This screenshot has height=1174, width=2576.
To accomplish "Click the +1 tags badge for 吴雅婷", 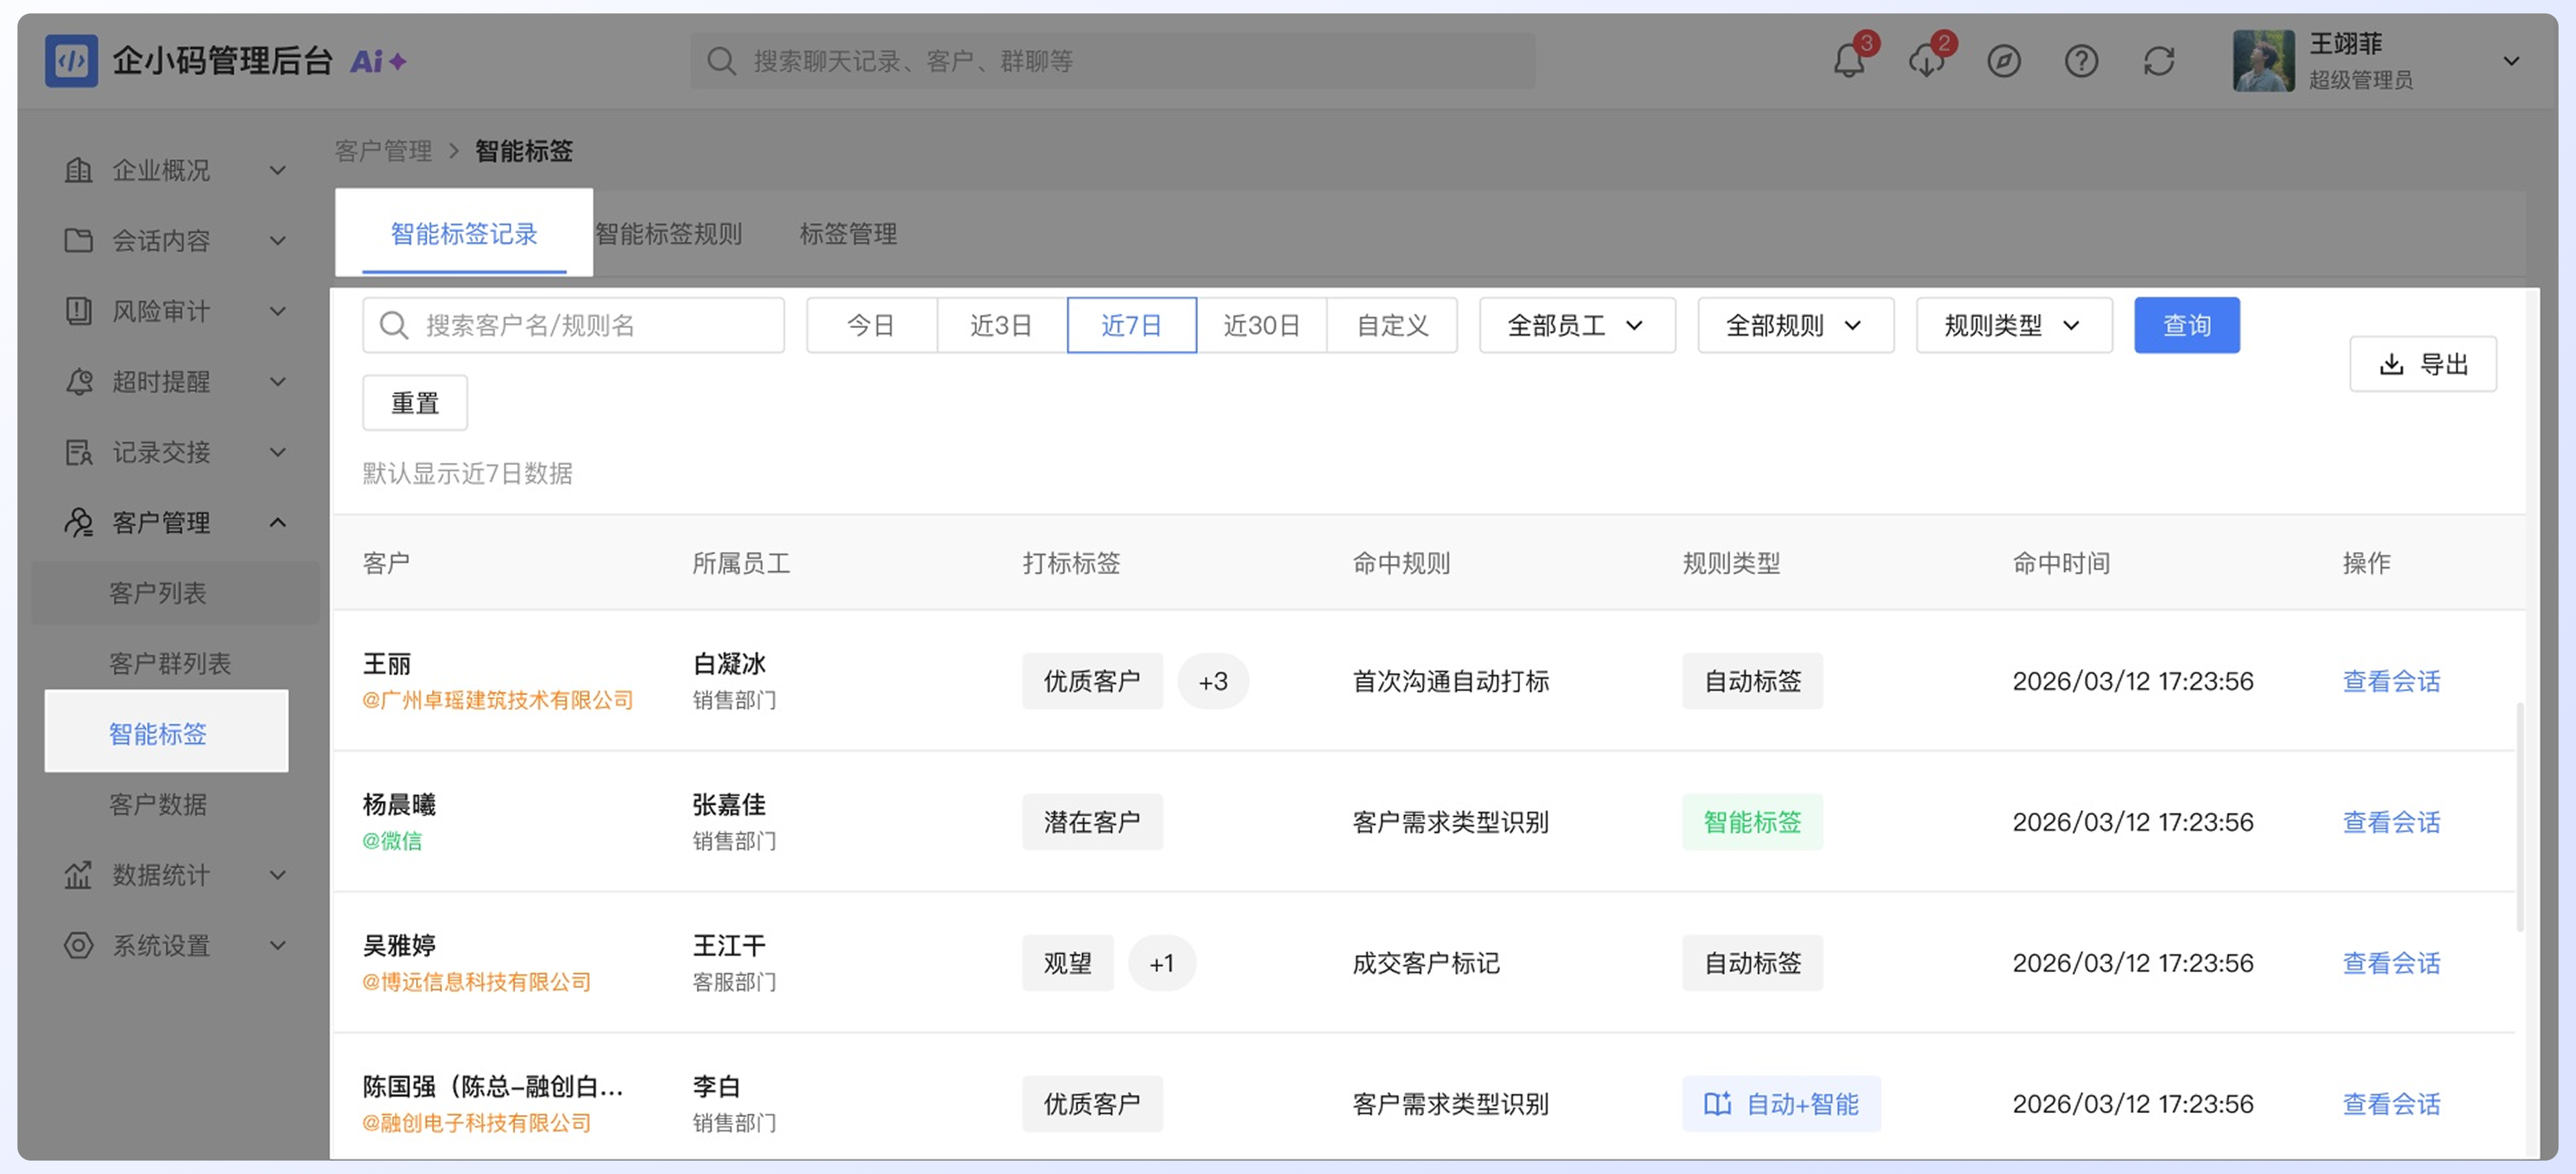I will point(1162,963).
